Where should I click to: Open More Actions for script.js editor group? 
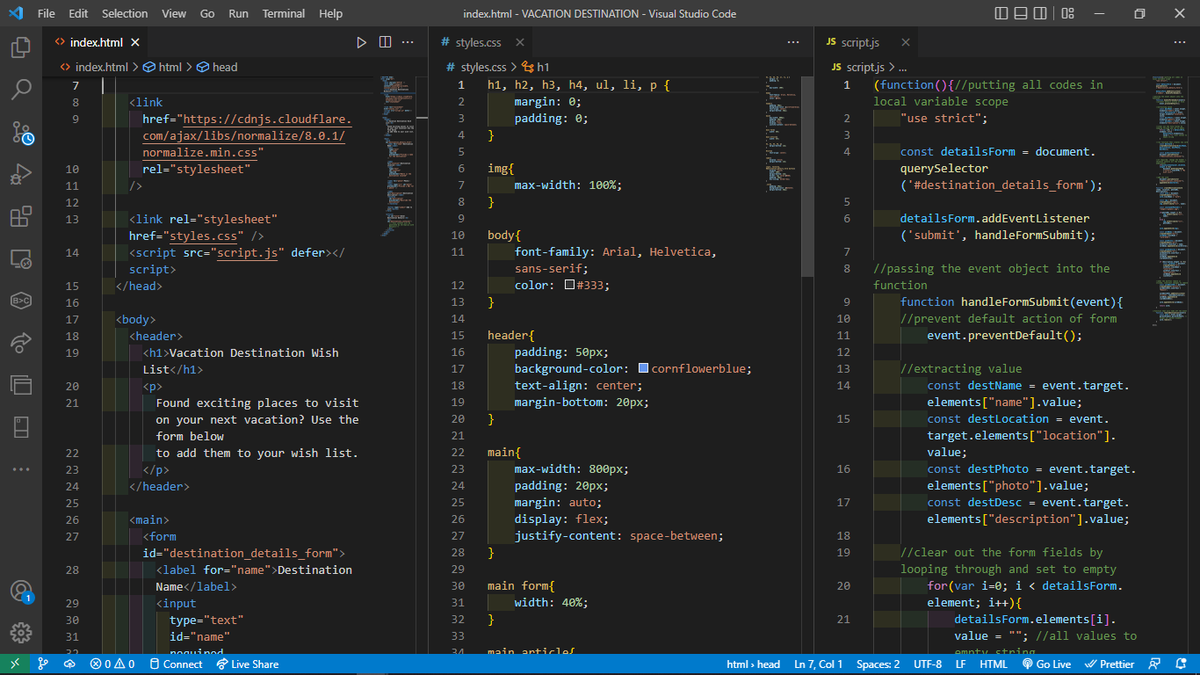tap(1178, 42)
